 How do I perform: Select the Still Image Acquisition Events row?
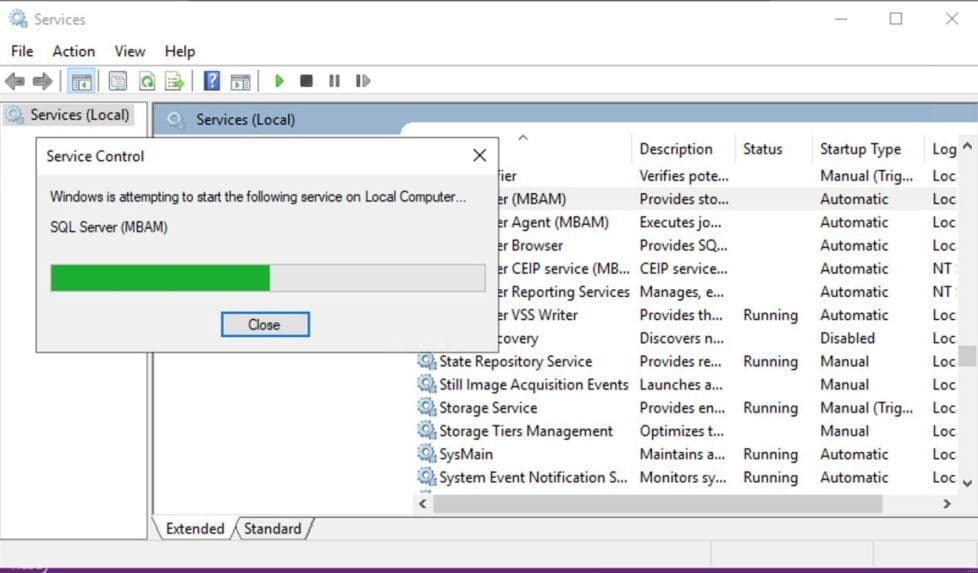686,384
